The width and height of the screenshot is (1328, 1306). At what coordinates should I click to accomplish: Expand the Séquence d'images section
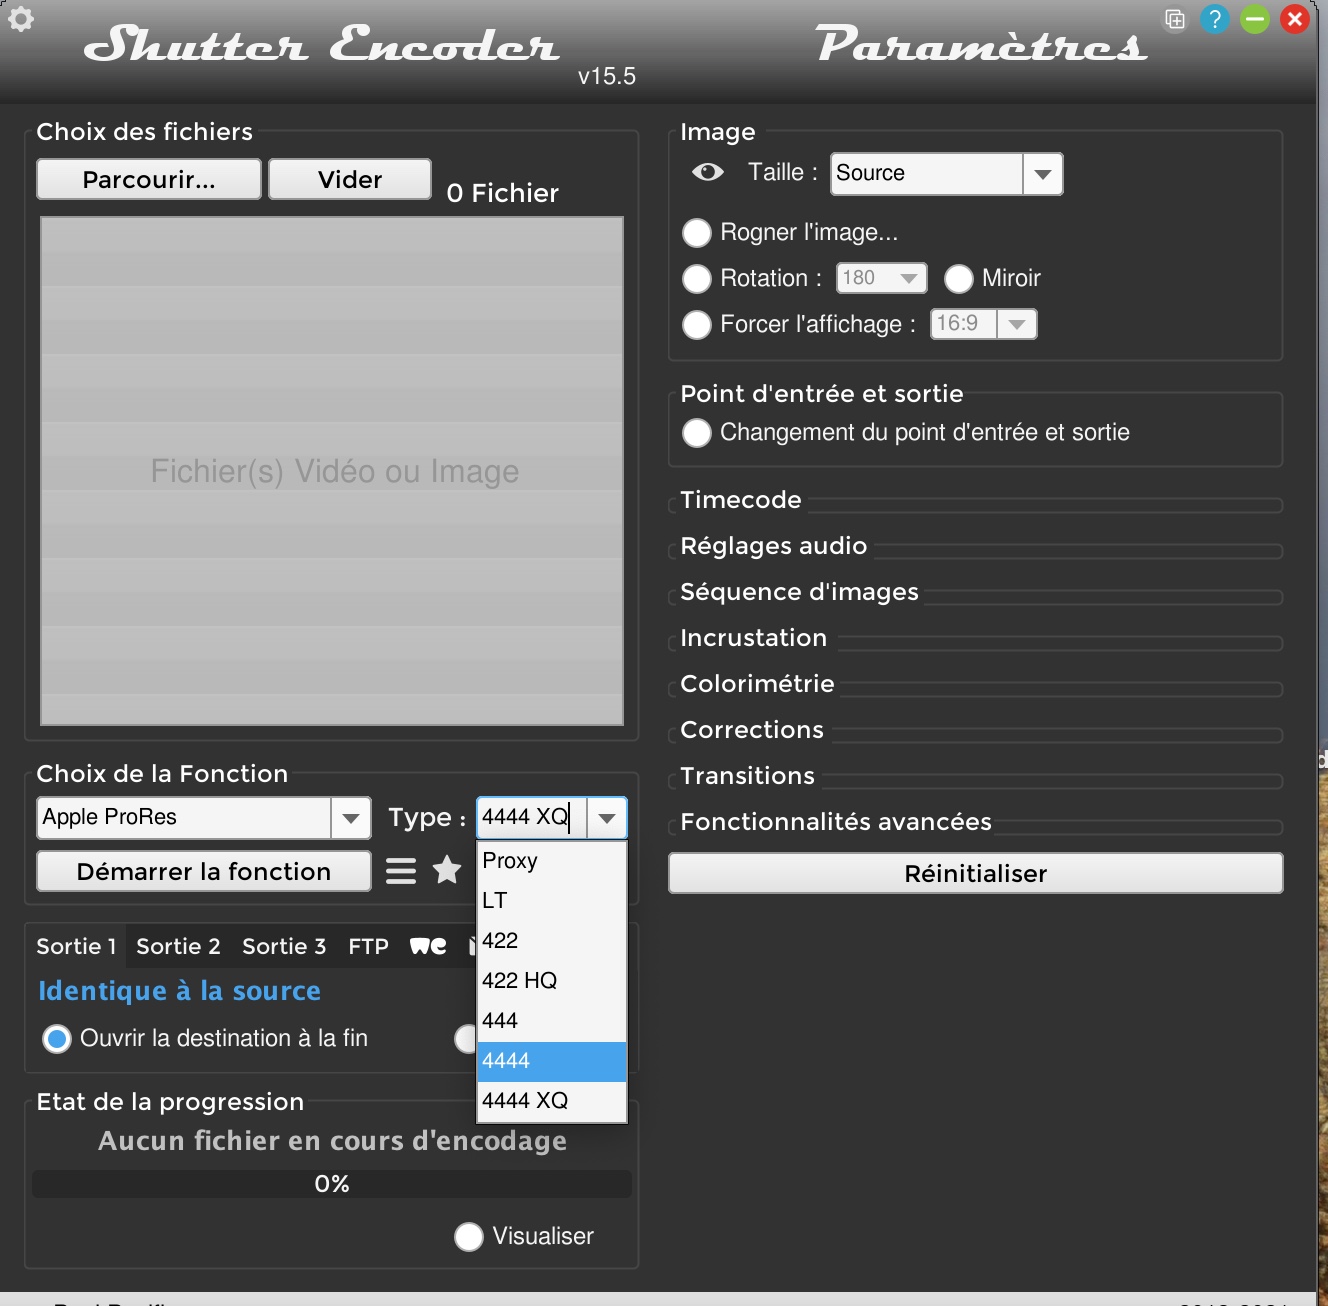(799, 592)
